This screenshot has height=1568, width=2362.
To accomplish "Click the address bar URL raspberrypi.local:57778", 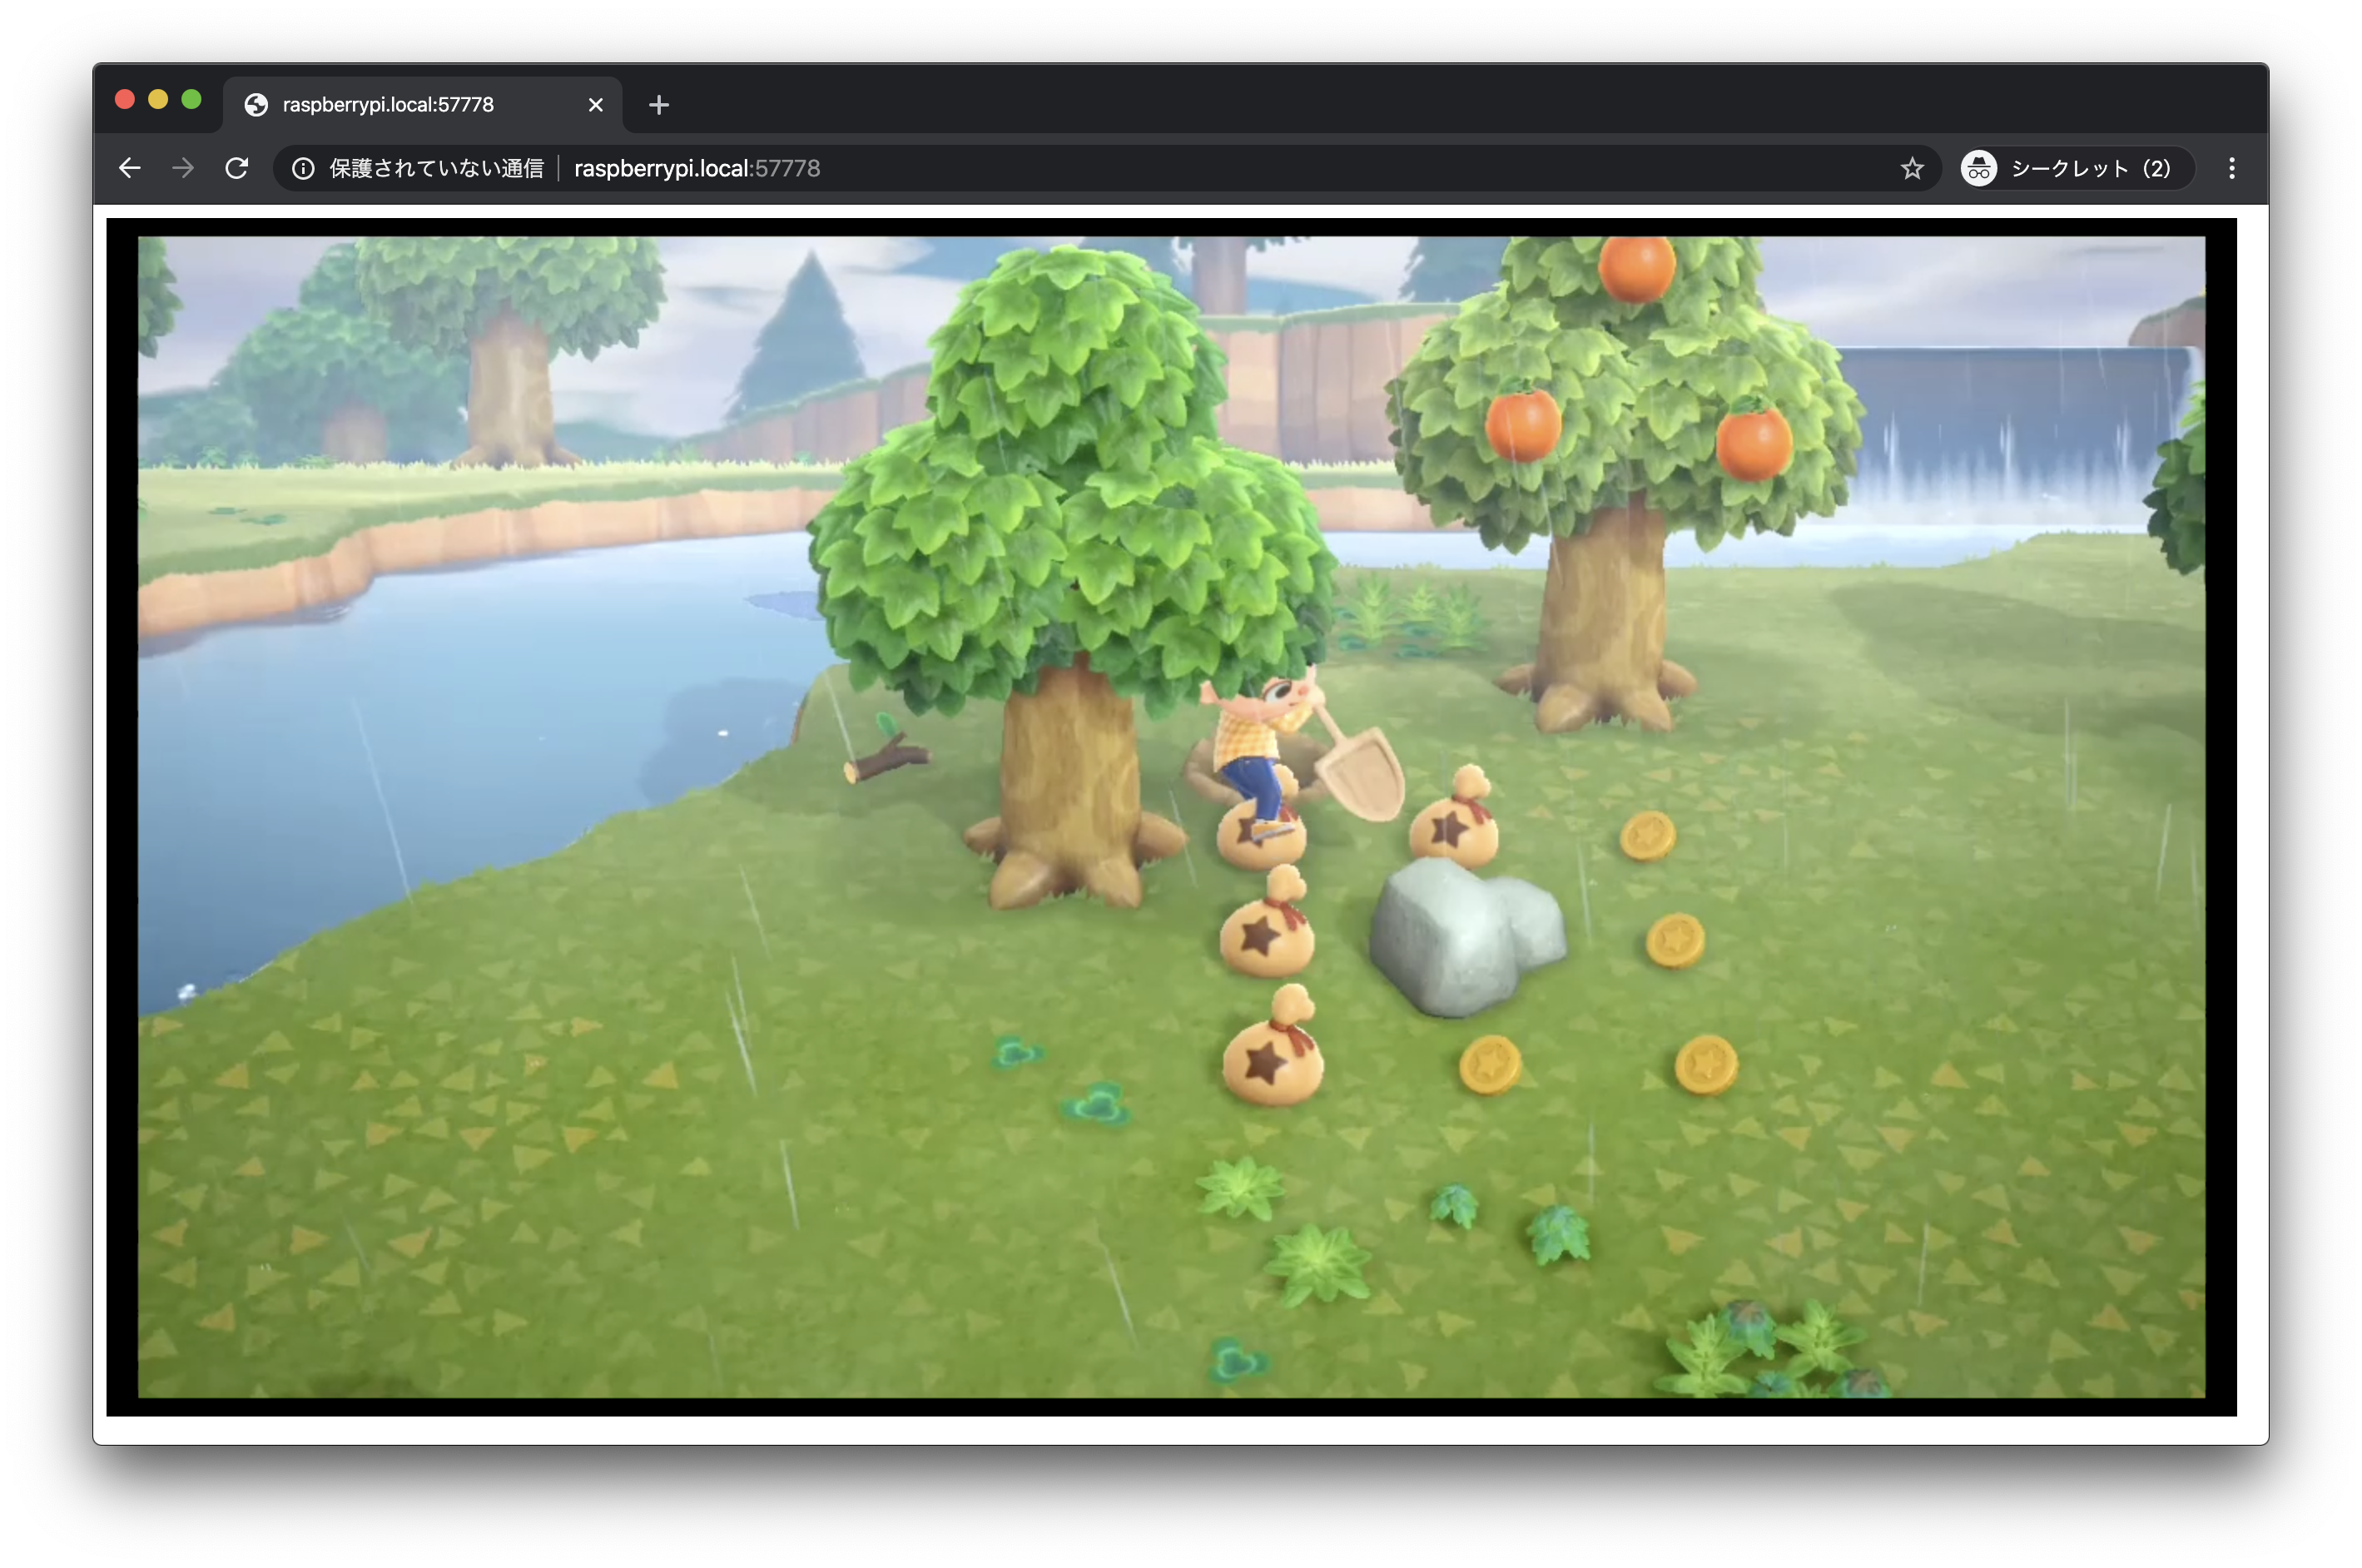I will point(697,168).
